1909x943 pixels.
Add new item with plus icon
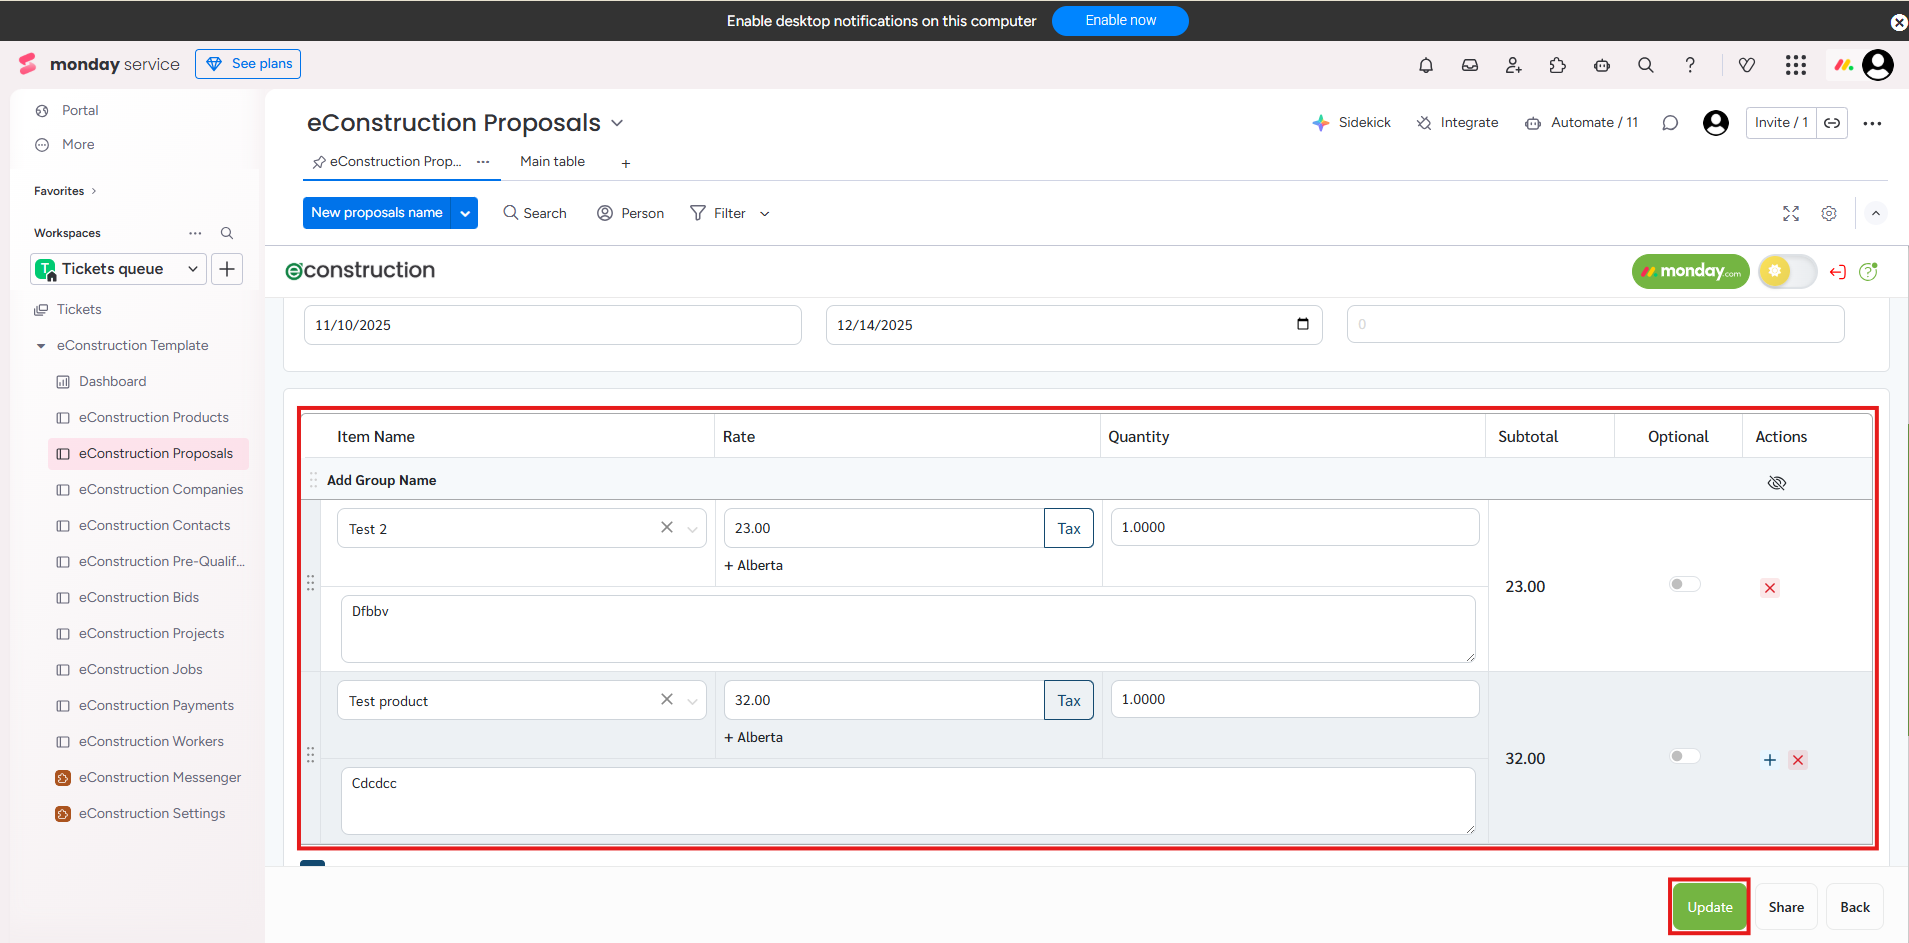pos(1770,760)
